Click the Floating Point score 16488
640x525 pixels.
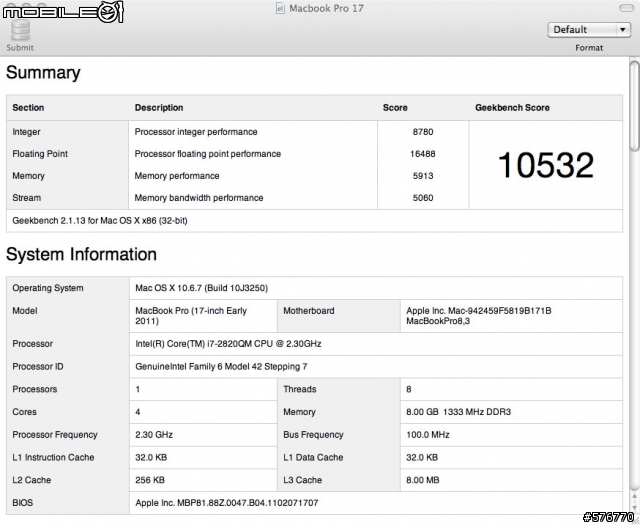pyautogui.click(x=423, y=154)
